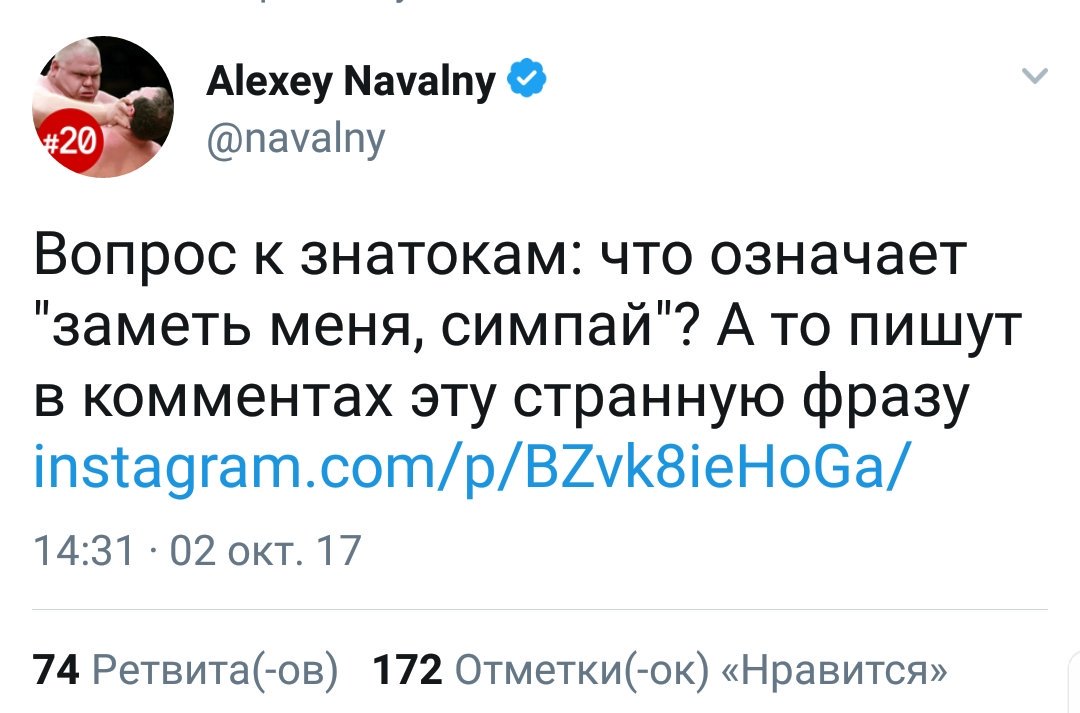This screenshot has height=713, width=1080.
Task: View the 172 likes number
Action: [x=406, y=669]
